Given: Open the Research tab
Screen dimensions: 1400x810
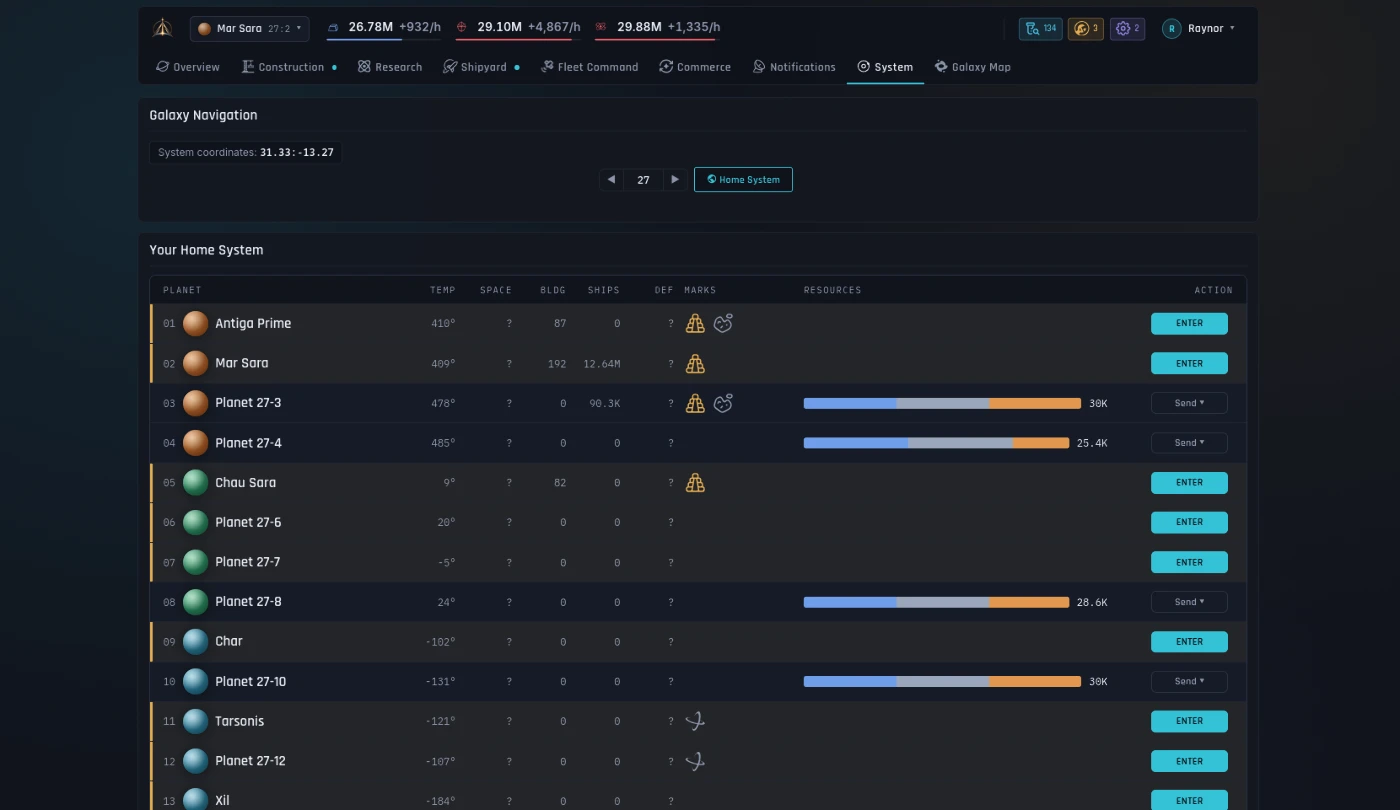Looking at the screenshot, I should point(390,67).
